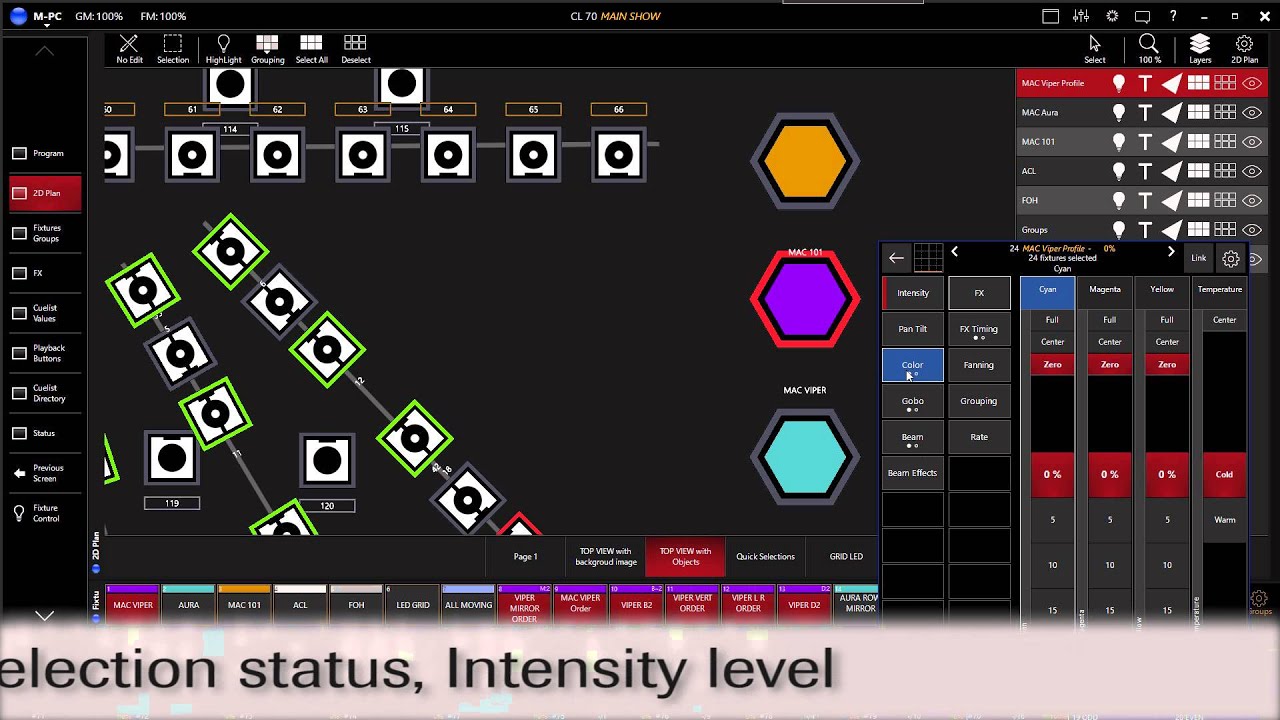Toggle visibility of Groups layer
Viewport: 1280px width, 720px height.
point(1252,229)
